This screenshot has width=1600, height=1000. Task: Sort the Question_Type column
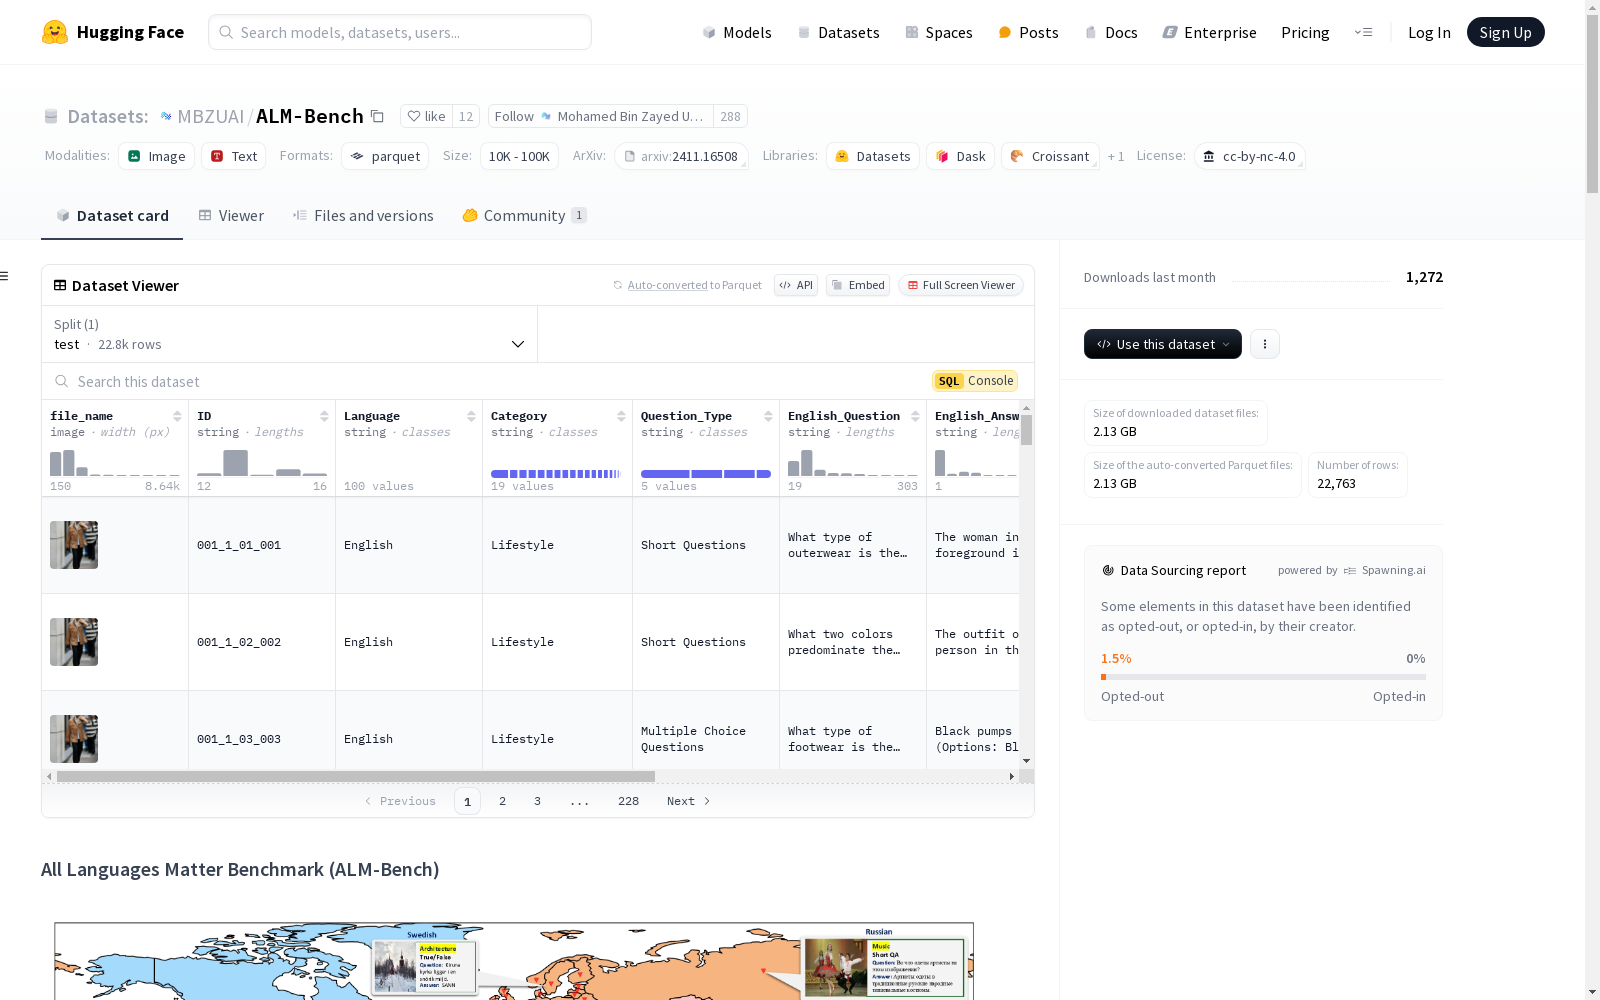[768, 416]
